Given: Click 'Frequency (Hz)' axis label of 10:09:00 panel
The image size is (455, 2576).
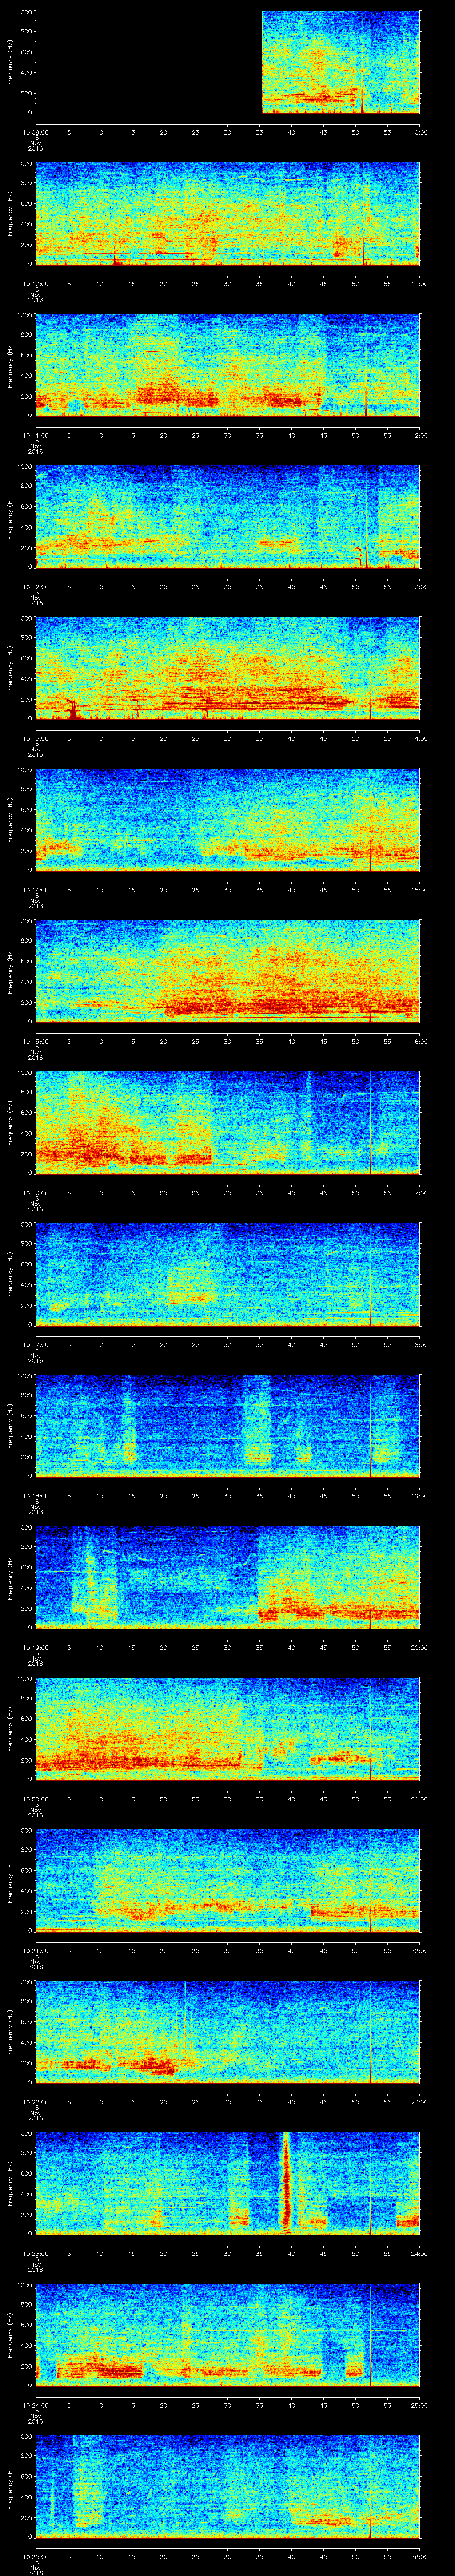Looking at the screenshot, I should click(10, 62).
